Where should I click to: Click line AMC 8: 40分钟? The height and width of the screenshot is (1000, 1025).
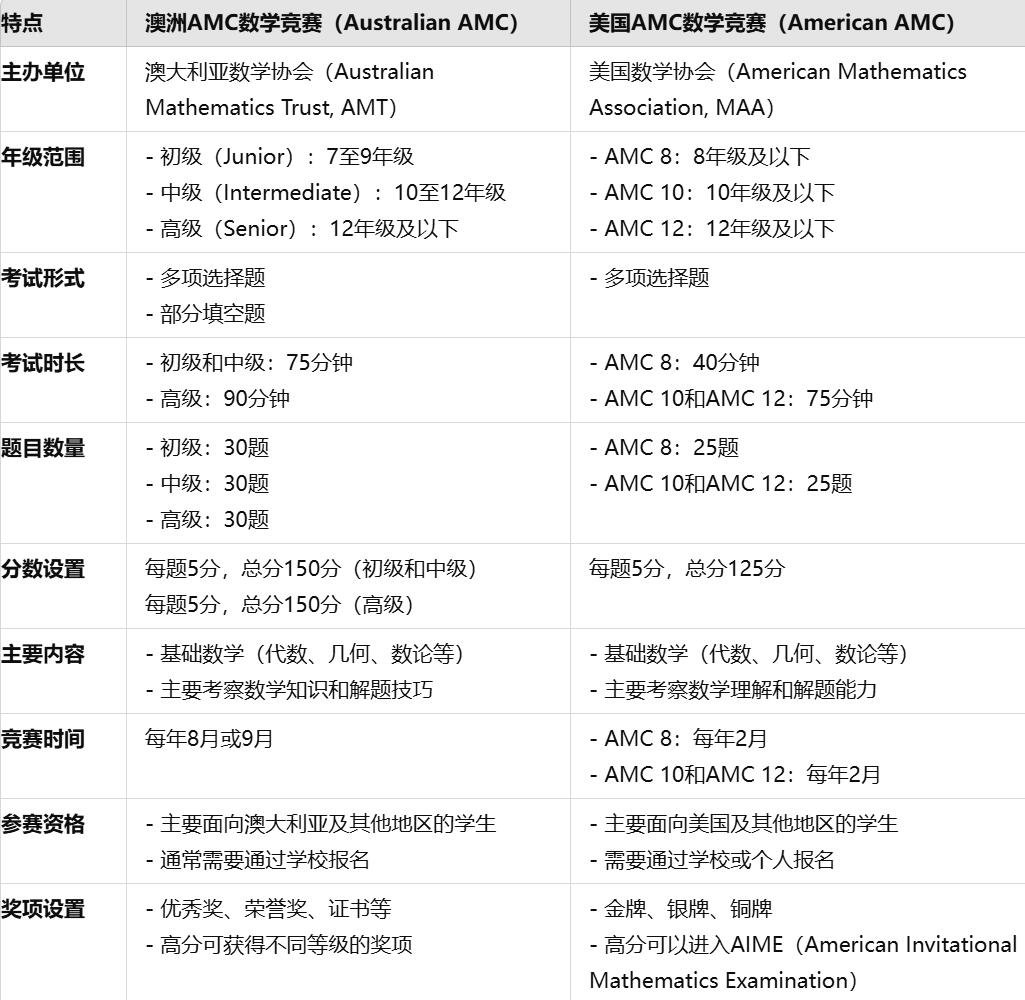[x=675, y=362]
